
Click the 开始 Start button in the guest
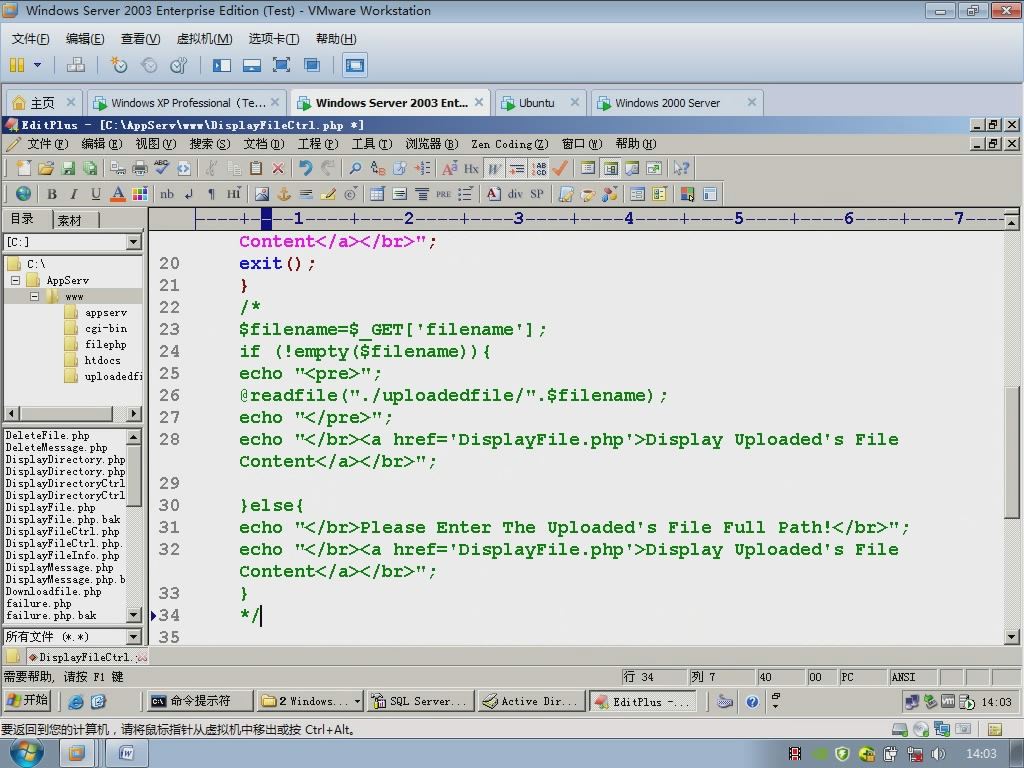(x=27, y=701)
